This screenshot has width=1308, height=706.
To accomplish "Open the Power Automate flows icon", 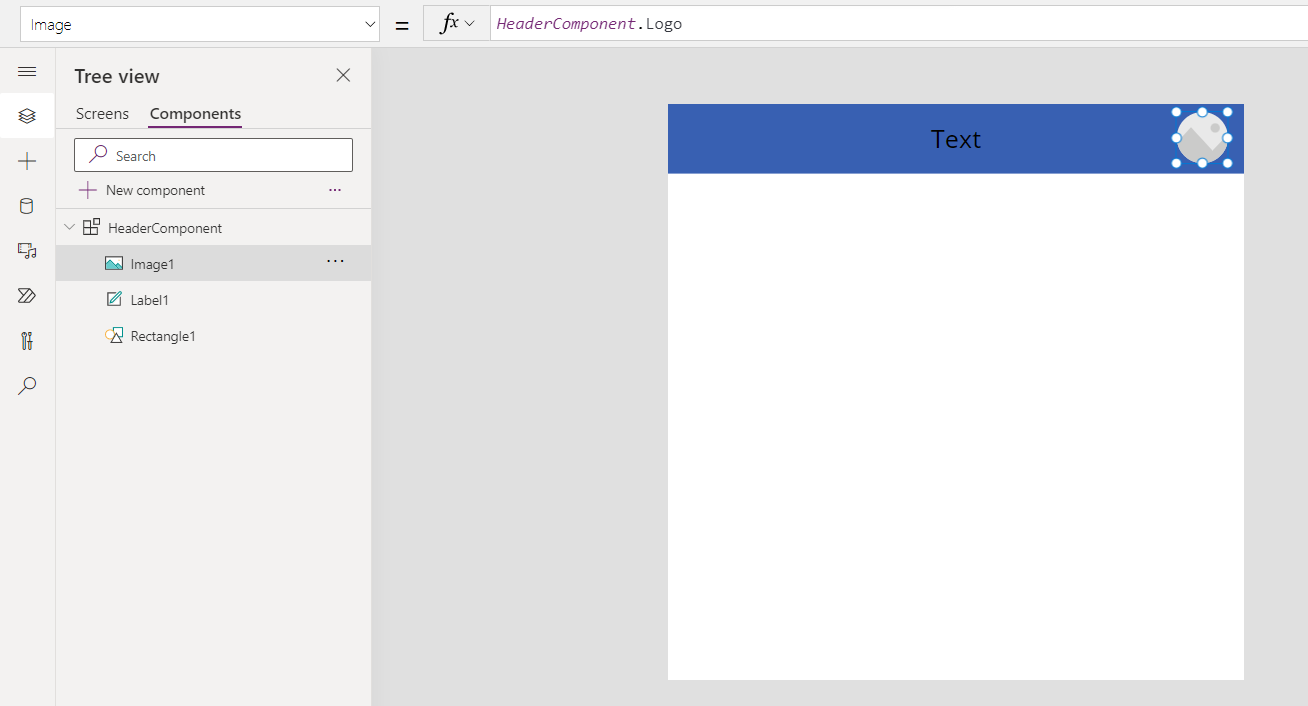I will pyautogui.click(x=27, y=296).
